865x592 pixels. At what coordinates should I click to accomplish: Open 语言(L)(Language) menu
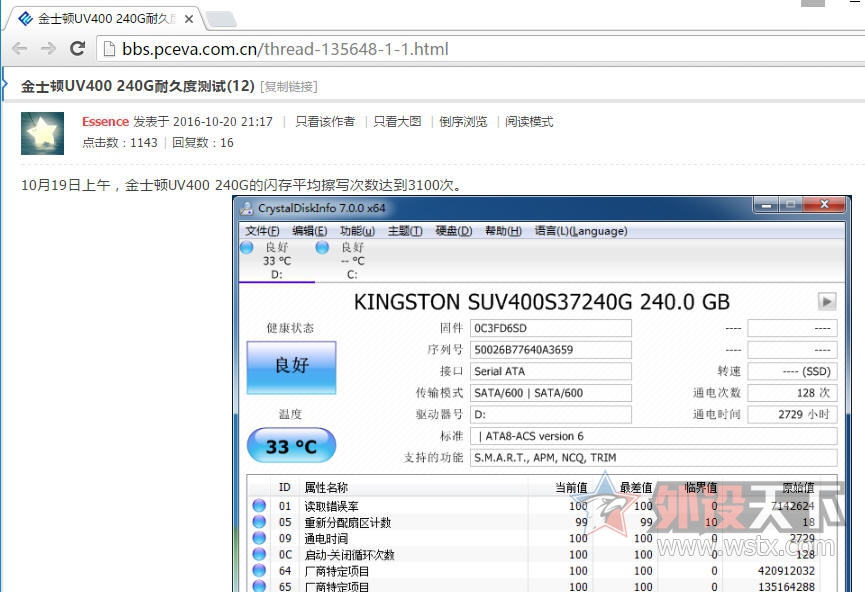(x=581, y=231)
